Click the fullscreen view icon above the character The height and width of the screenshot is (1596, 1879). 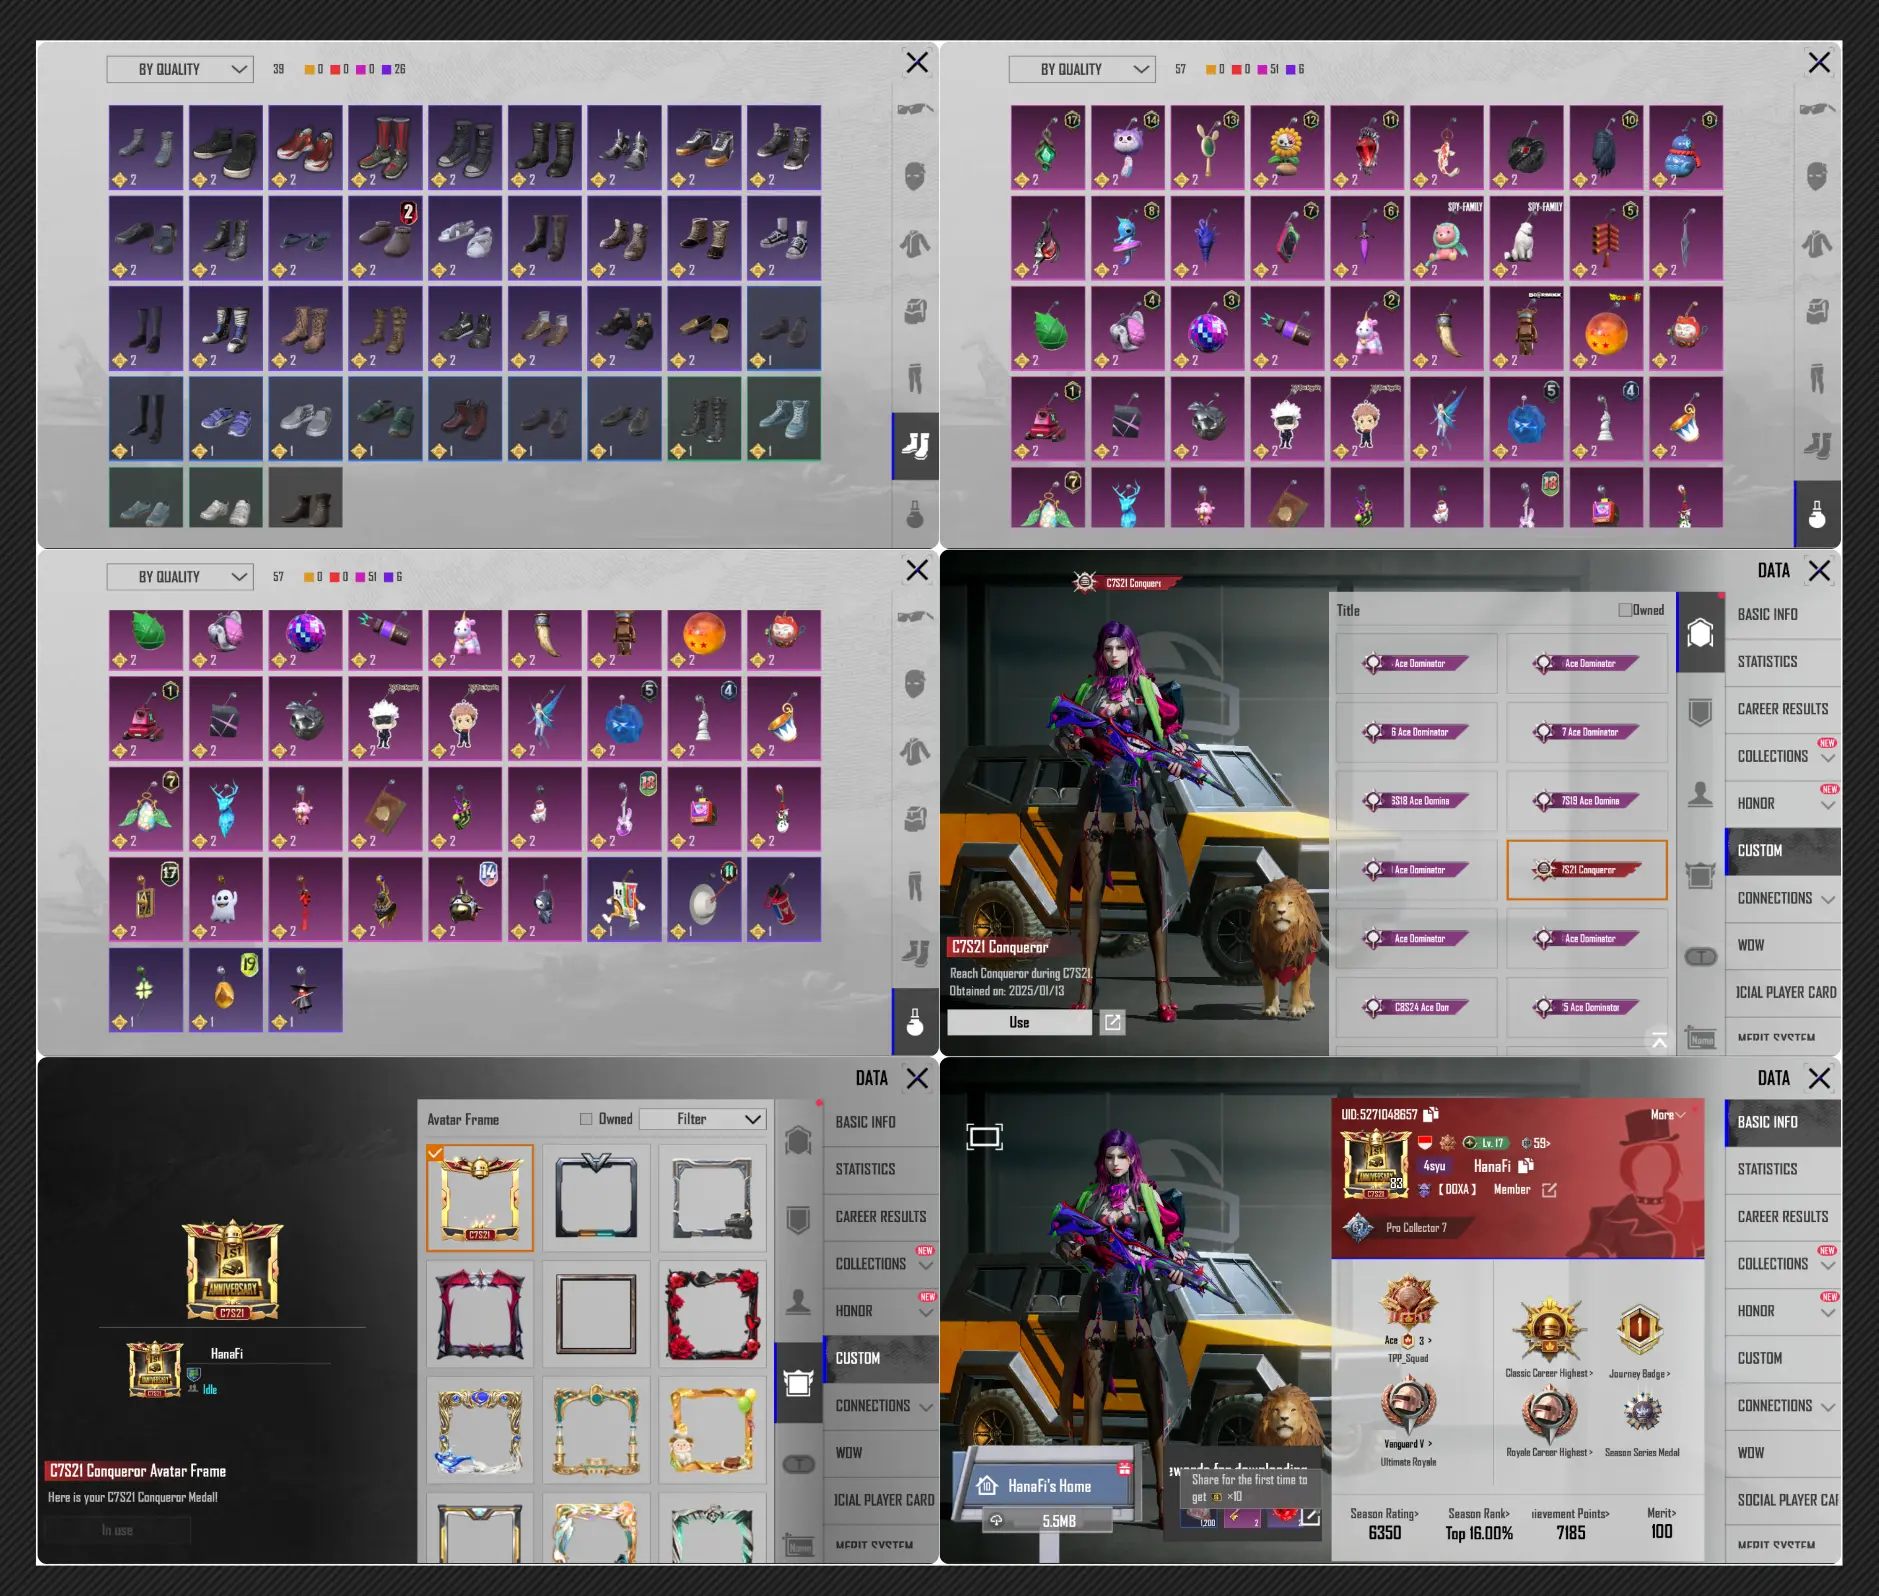click(x=984, y=1137)
